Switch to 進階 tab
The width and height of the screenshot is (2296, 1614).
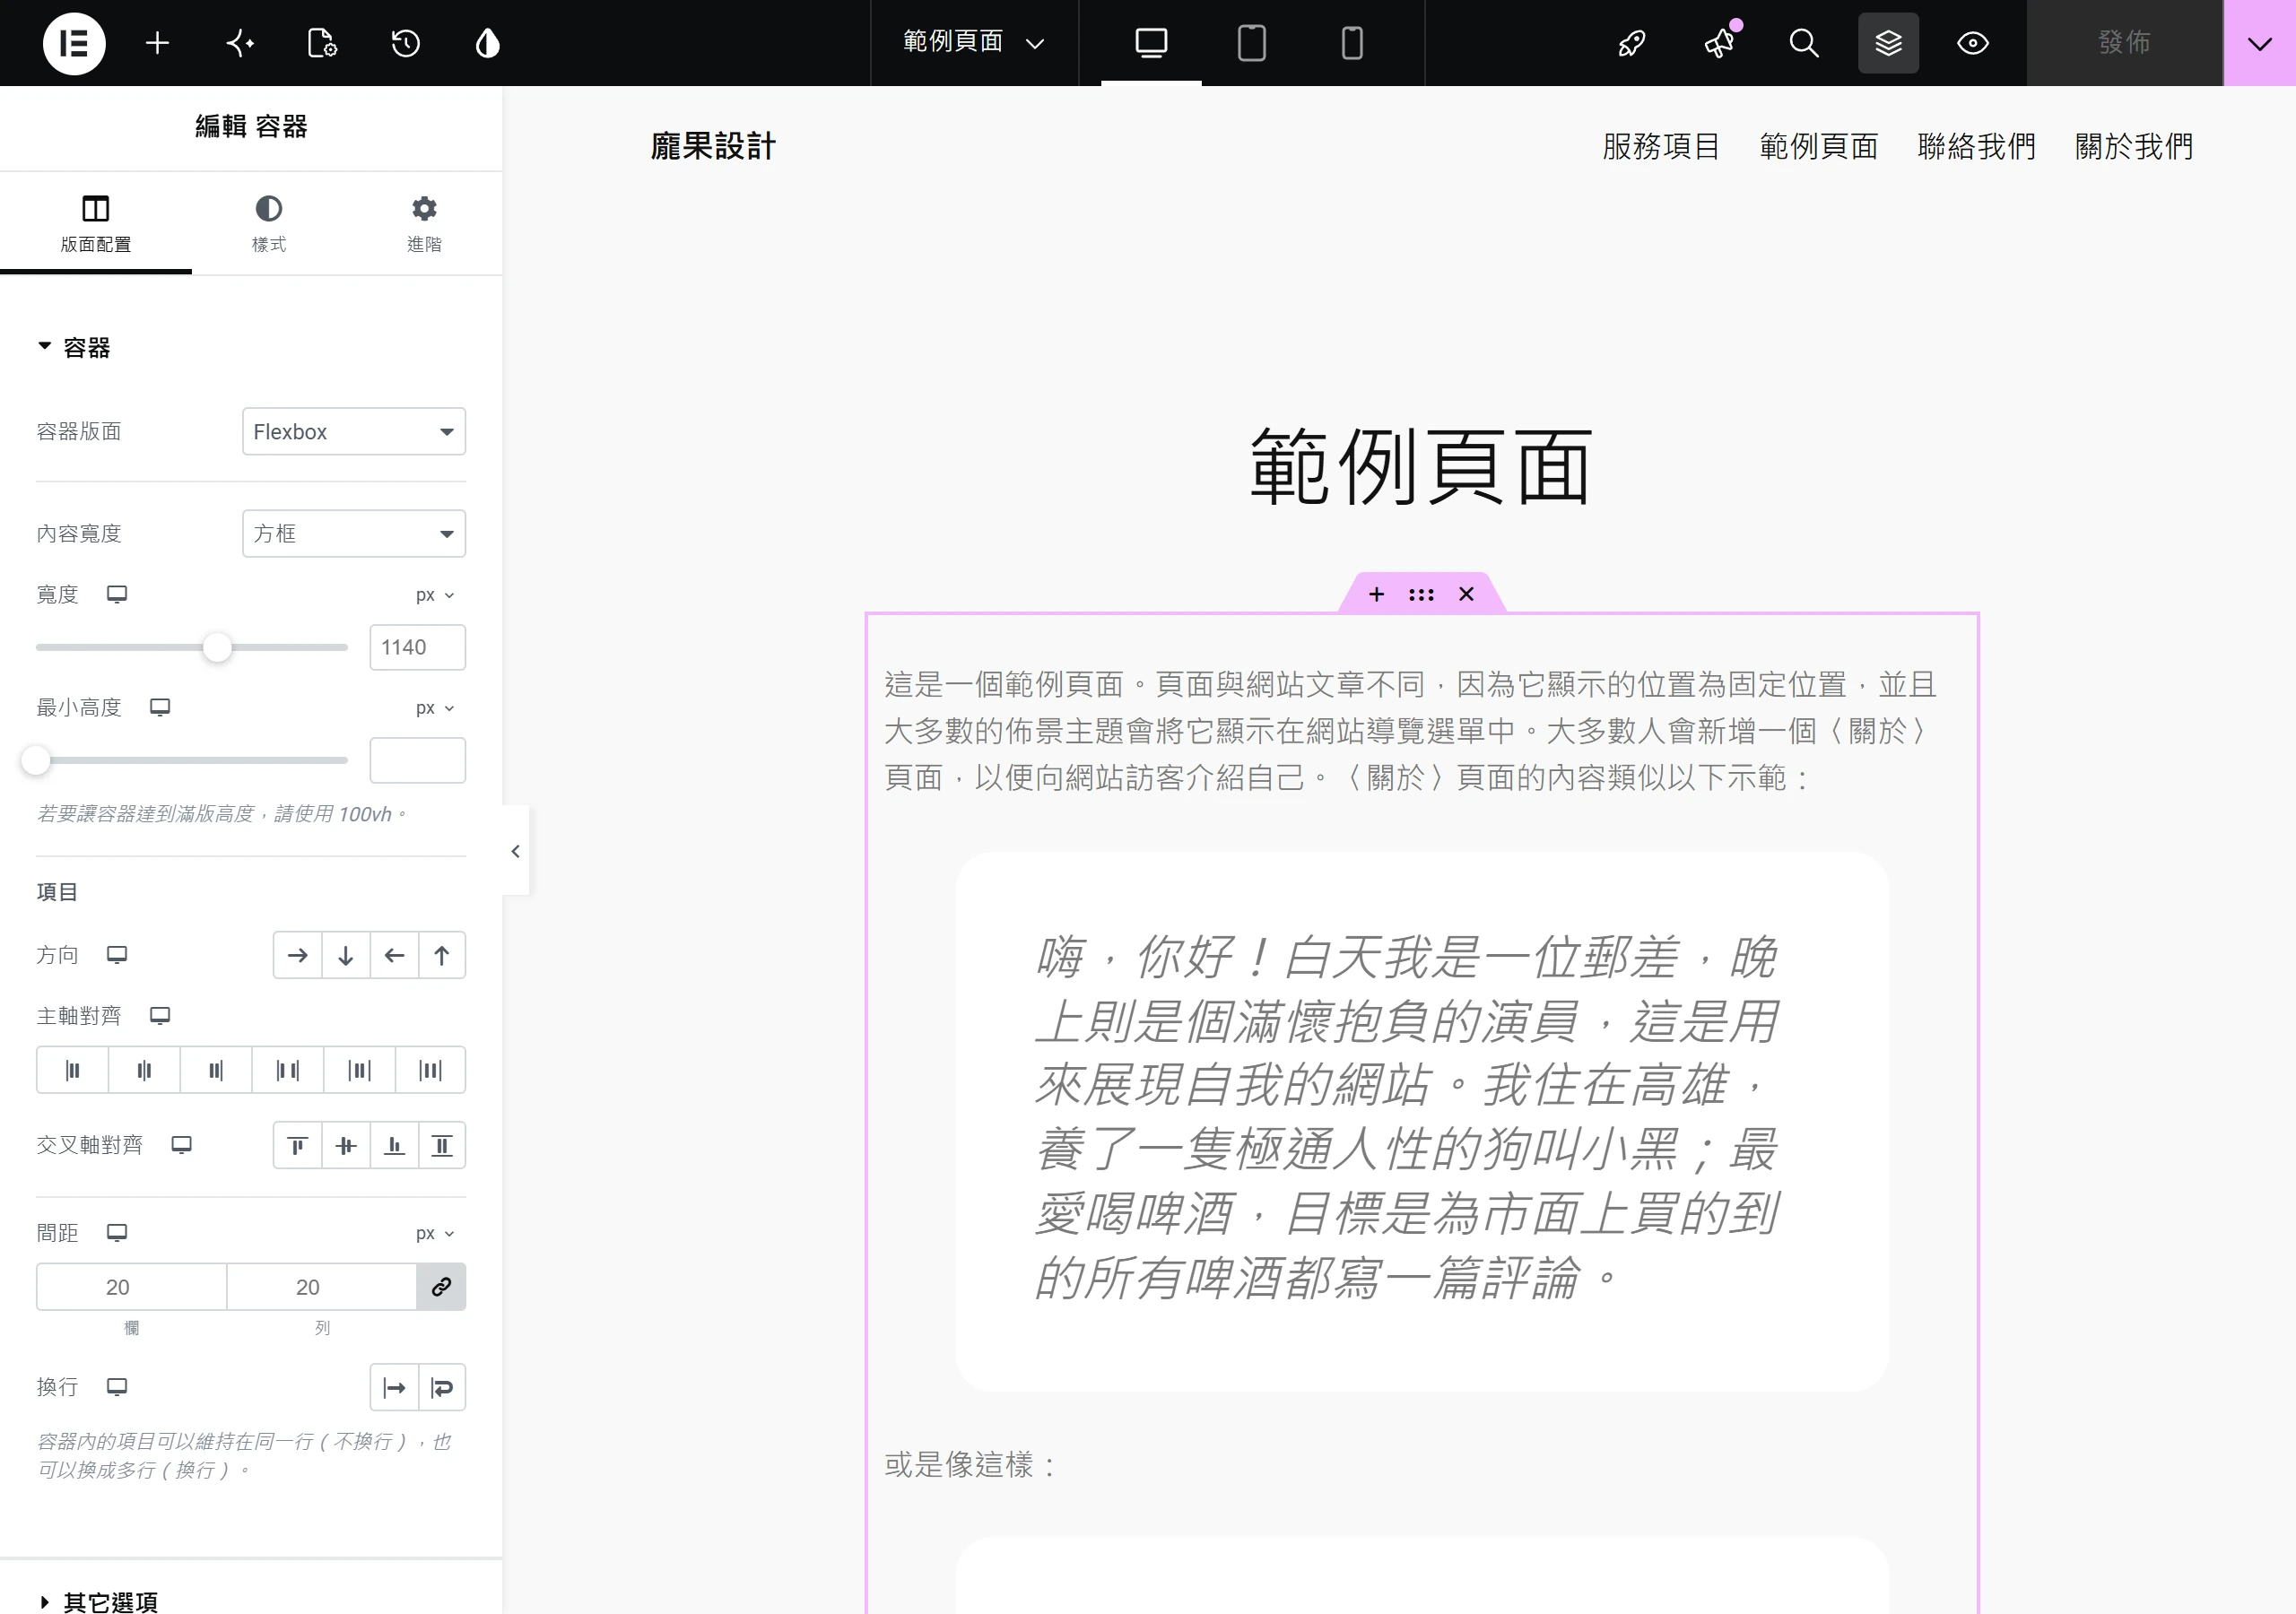(424, 223)
